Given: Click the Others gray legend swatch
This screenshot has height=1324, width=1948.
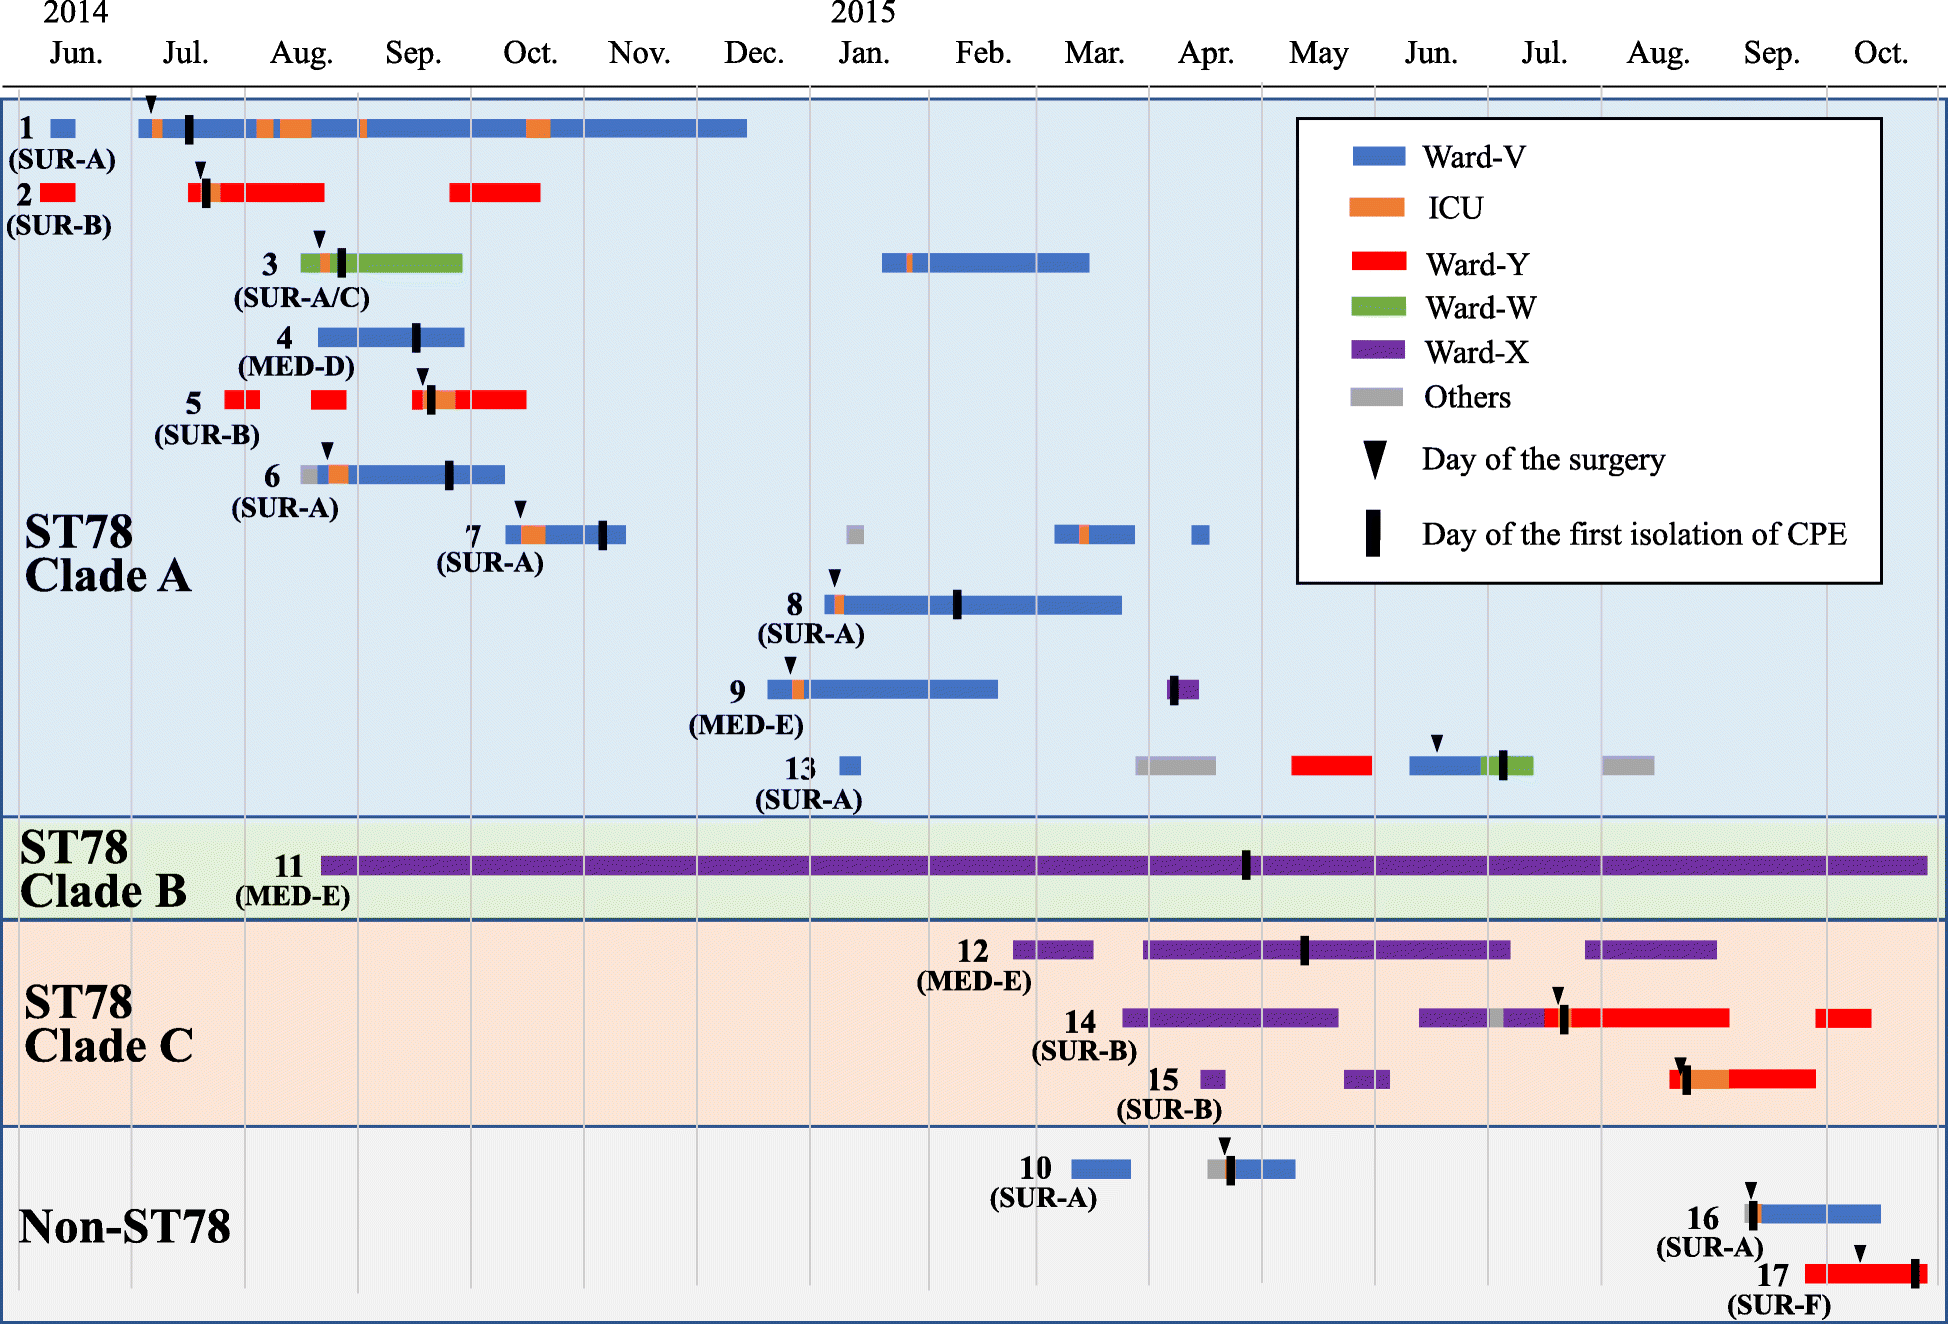Looking at the screenshot, I should point(1376,397).
